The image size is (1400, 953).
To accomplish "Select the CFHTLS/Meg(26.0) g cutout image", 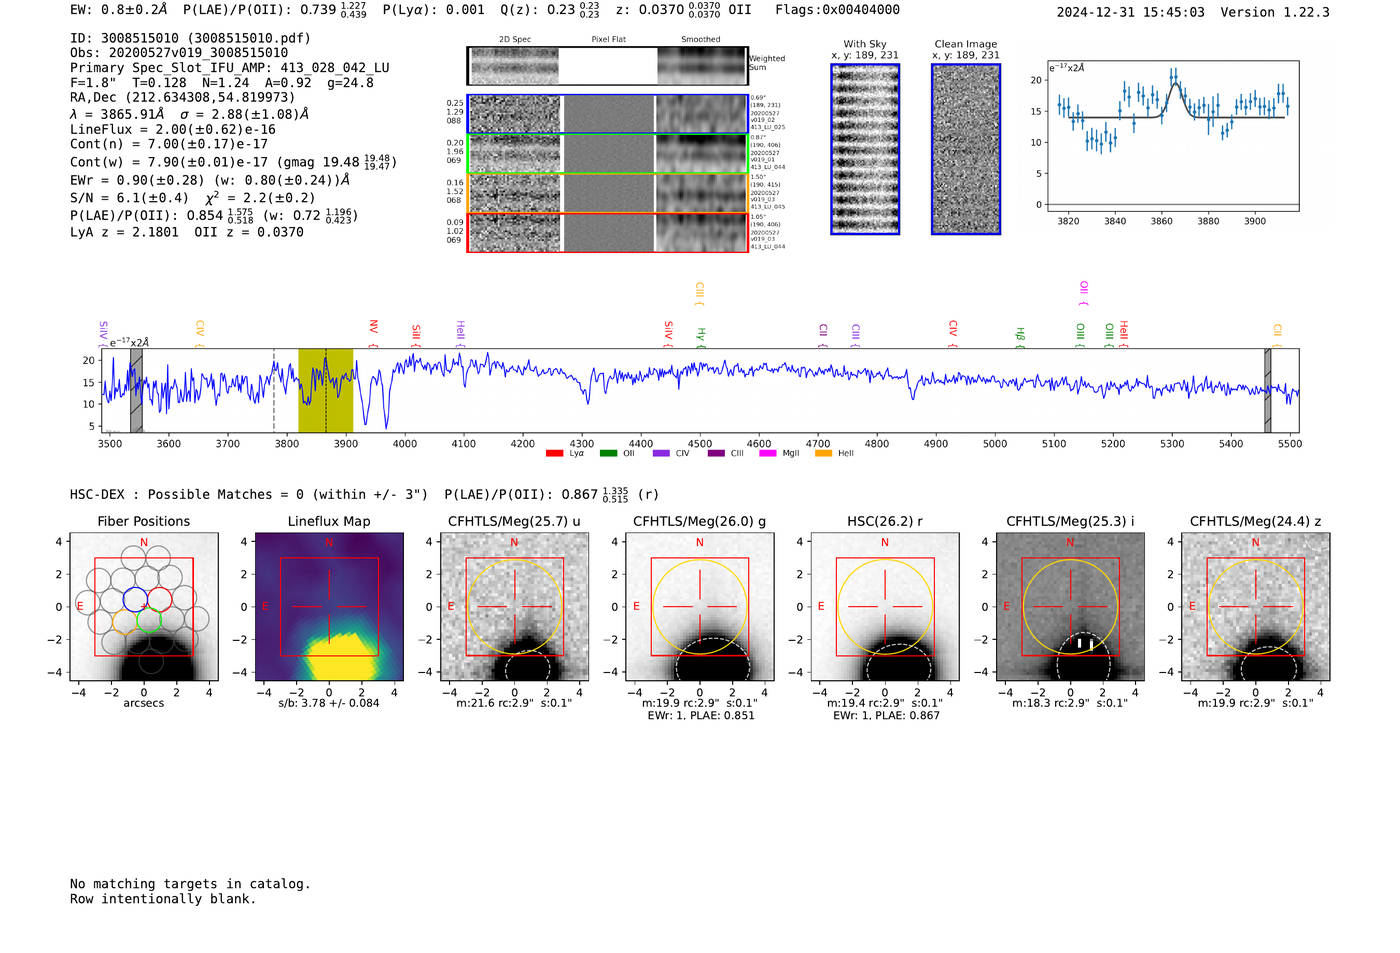I will coord(700,607).
